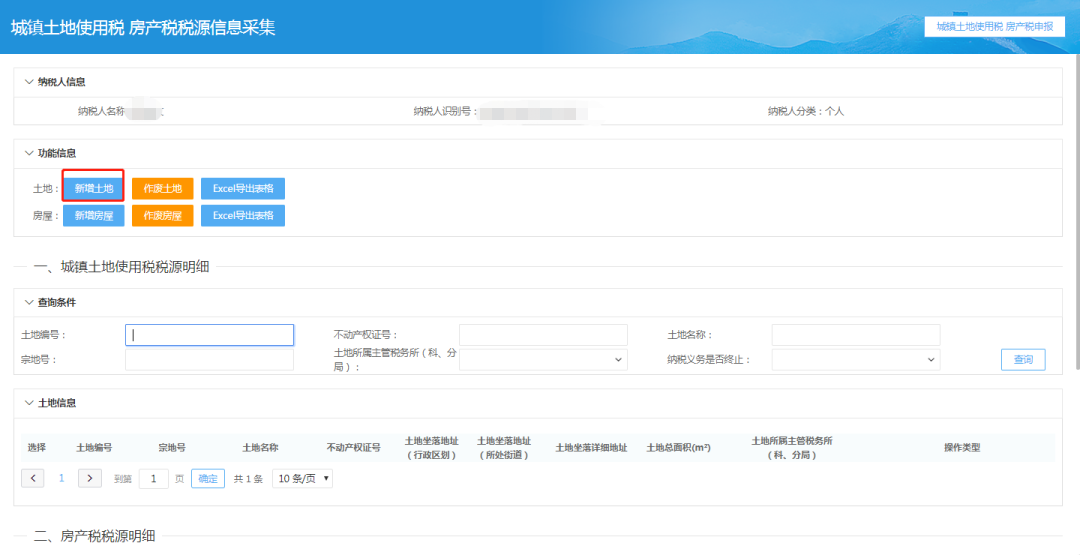The image size is (1080, 555).
Task: Open the 纳税义务是否终止 dropdown
Action: tap(856, 359)
